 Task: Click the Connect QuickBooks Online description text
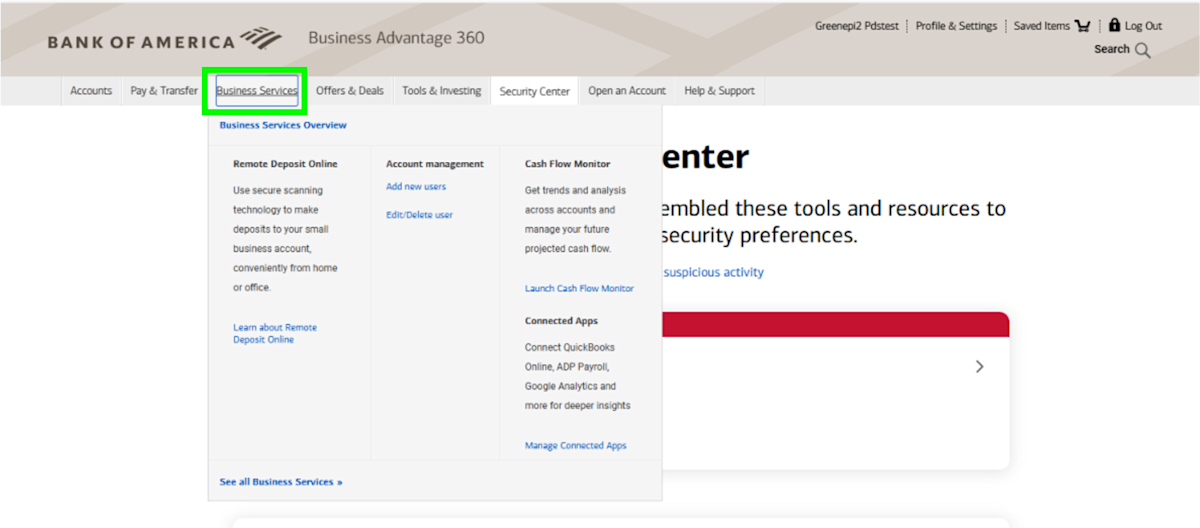click(578, 376)
